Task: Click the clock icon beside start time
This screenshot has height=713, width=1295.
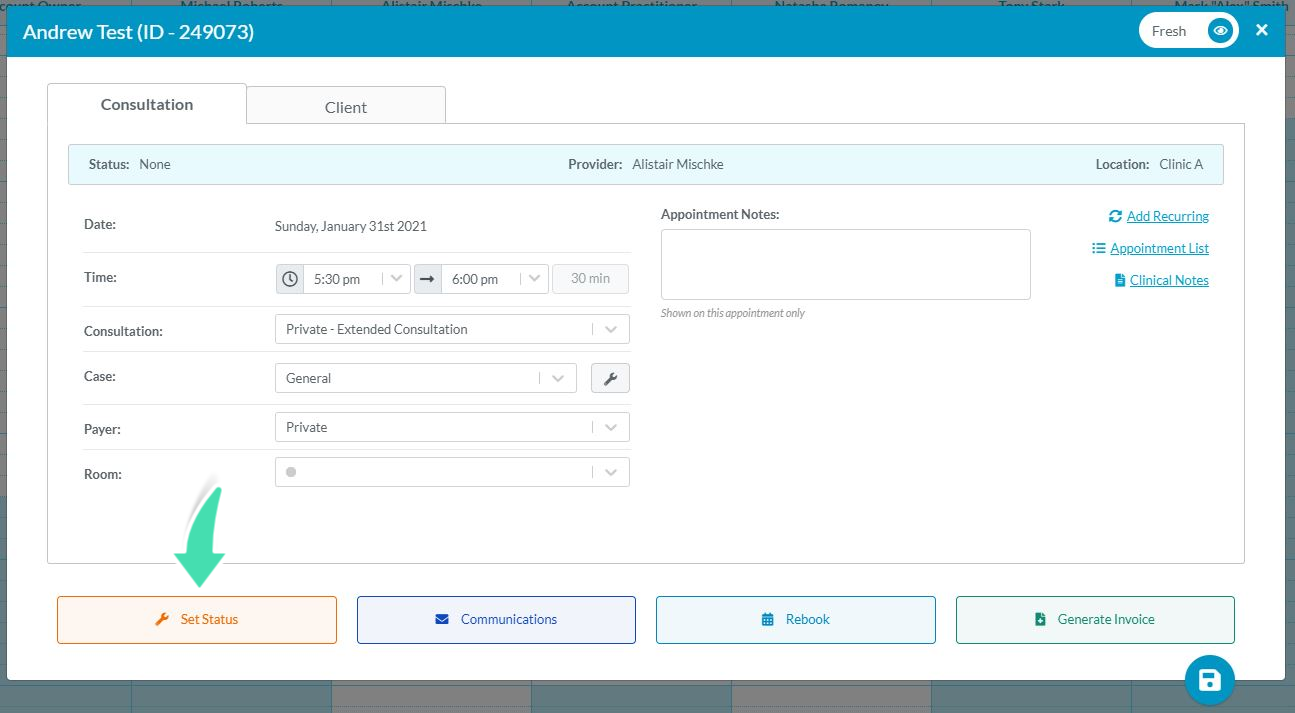Action: tap(290, 279)
